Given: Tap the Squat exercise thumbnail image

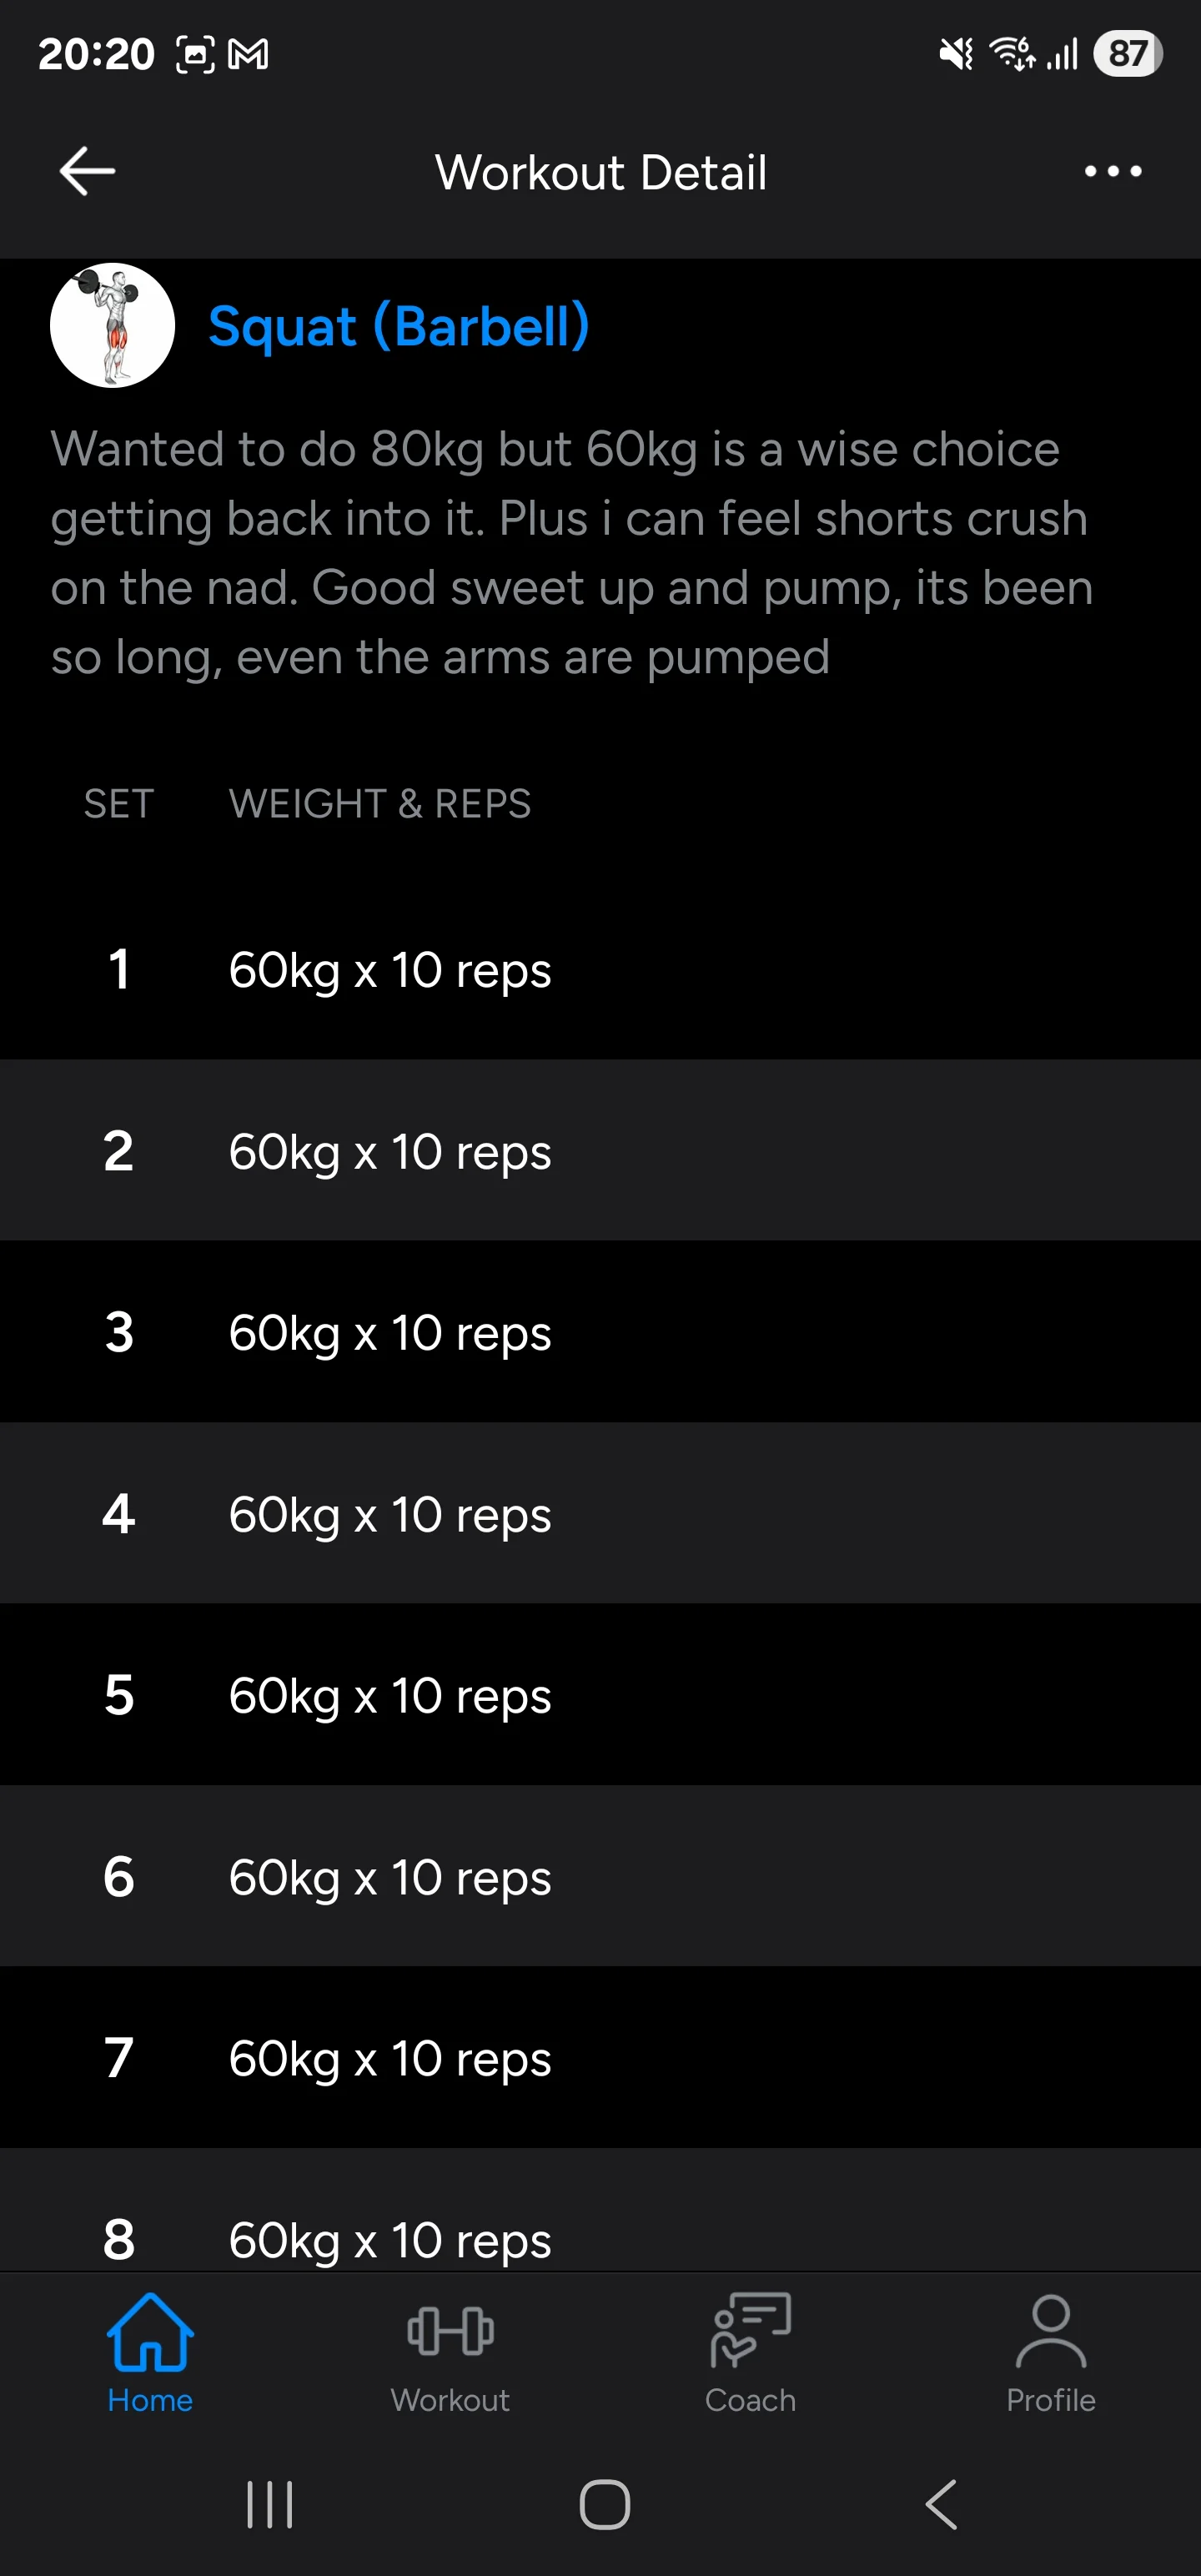Looking at the screenshot, I should [112, 326].
